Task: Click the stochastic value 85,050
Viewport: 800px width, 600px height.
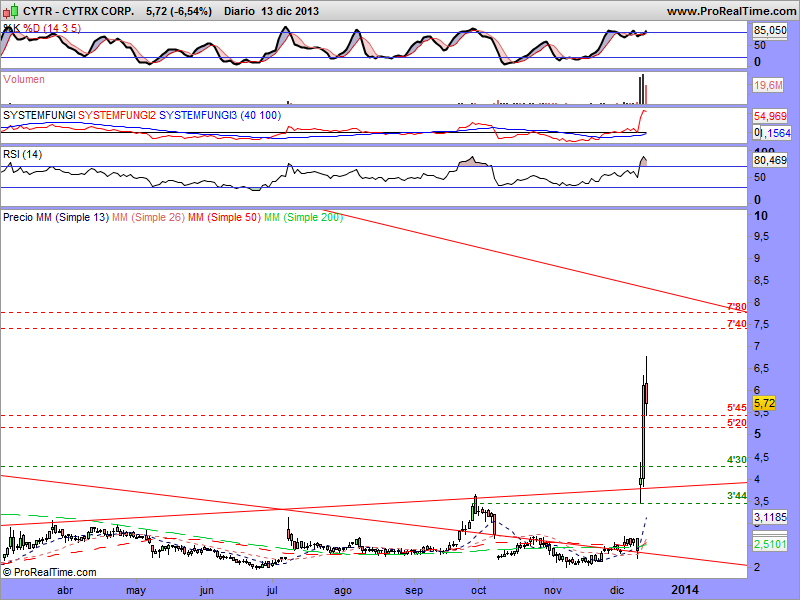Action: 770,31
